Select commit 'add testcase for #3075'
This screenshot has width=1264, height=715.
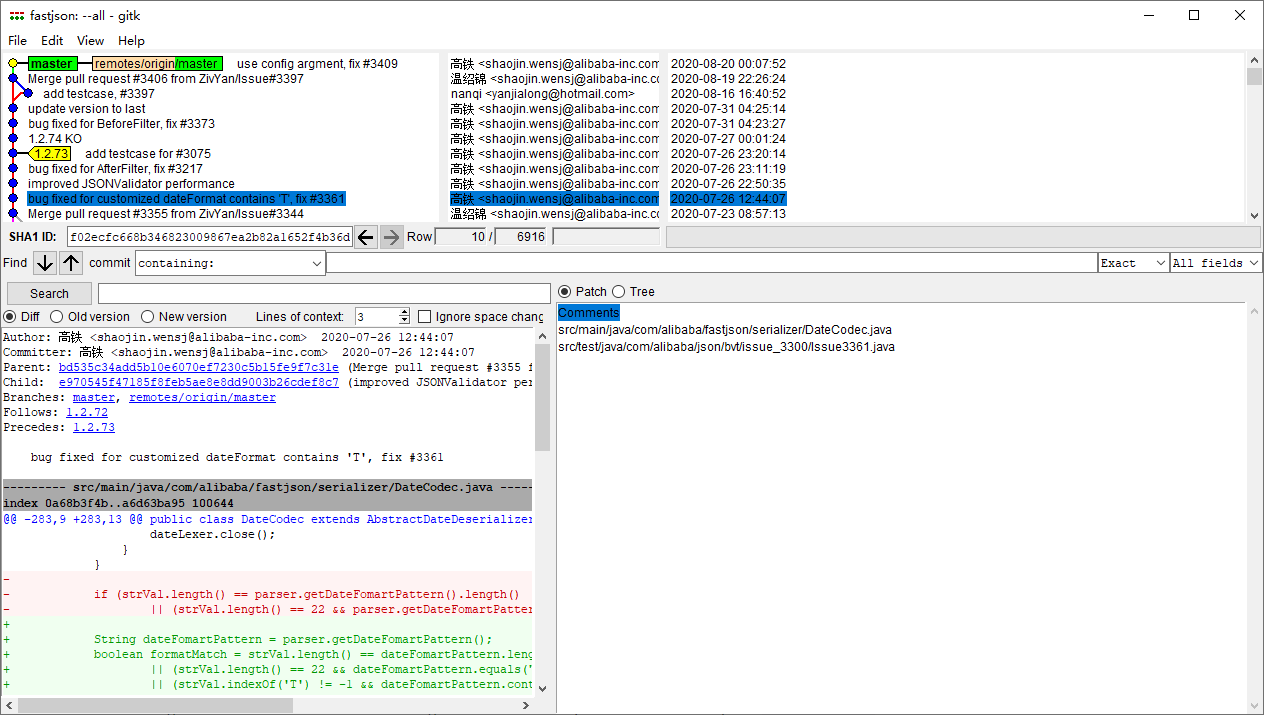[148, 154]
